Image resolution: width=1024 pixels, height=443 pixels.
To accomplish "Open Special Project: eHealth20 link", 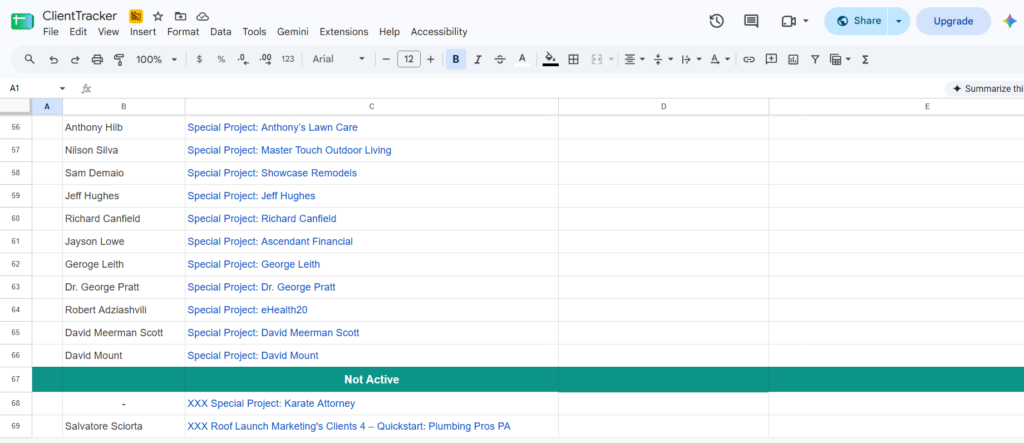I will pyautogui.click(x=248, y=310).
